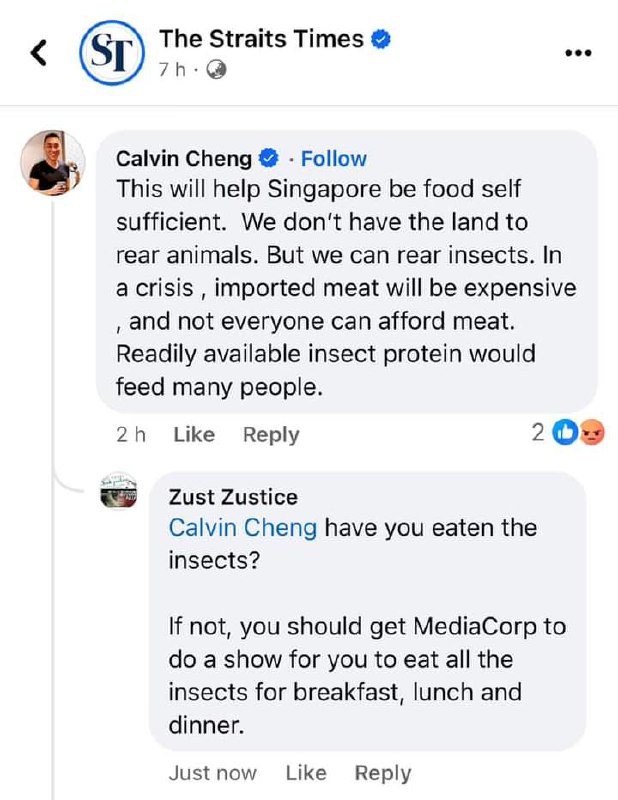This screenshot has height=800, width=618.
Task: Click the angry face reaction icon
Action: pyautogui.click(x=592, y=432)
